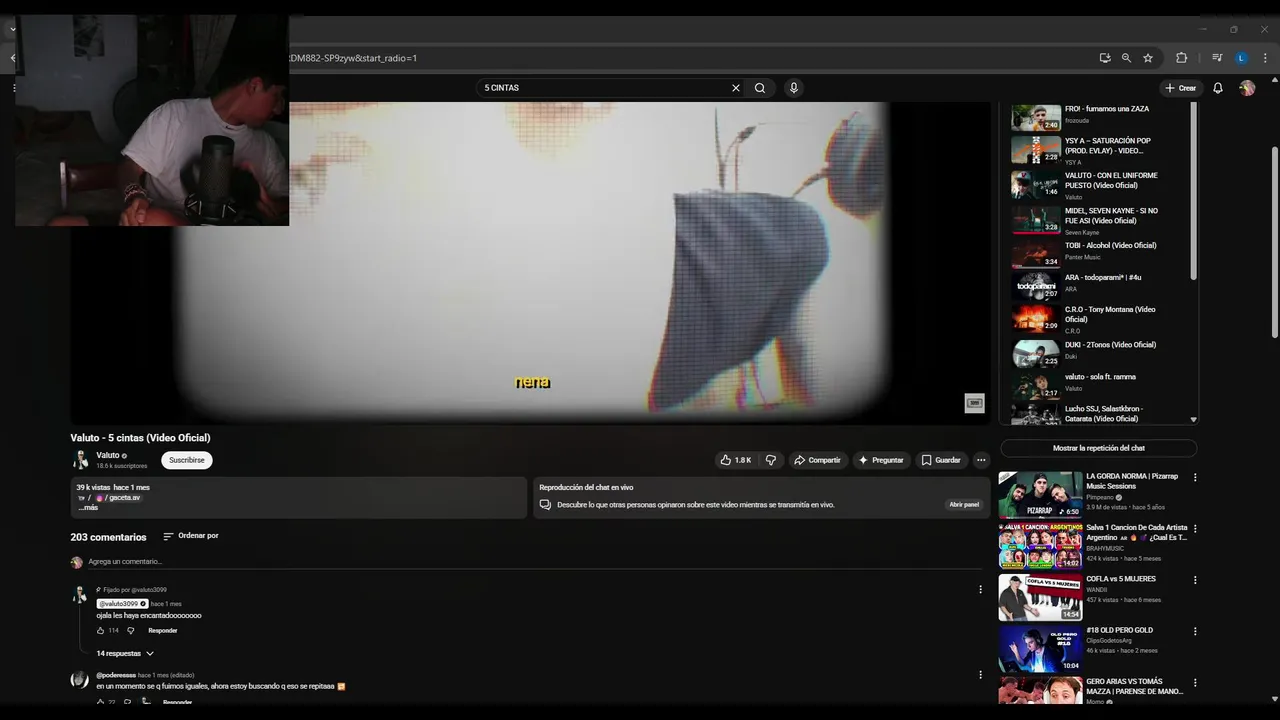This screenshot has width=1280, height=720.
Task: Open options menu for @poderessss comment
Action: point(980,675)
